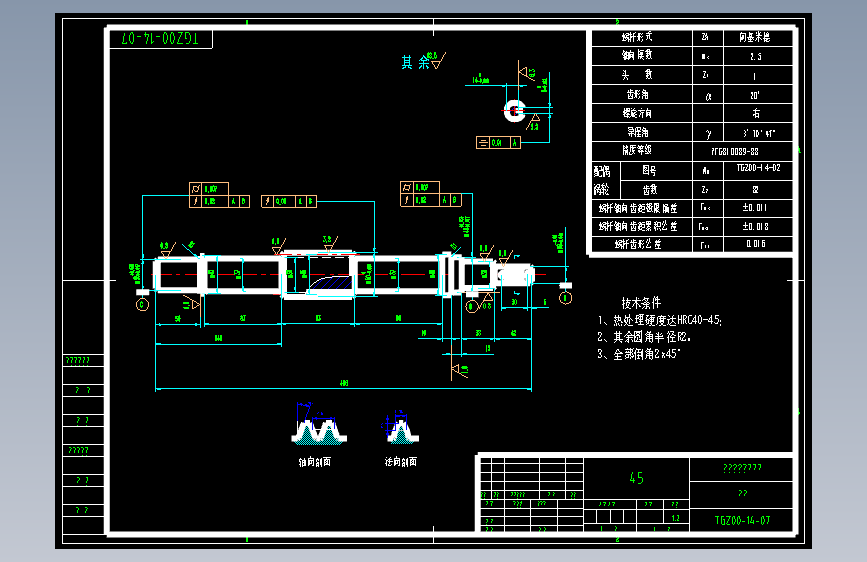Select note 2 about fillet radius R2
This screenshot has height=562, width=867.
point(644,337)
